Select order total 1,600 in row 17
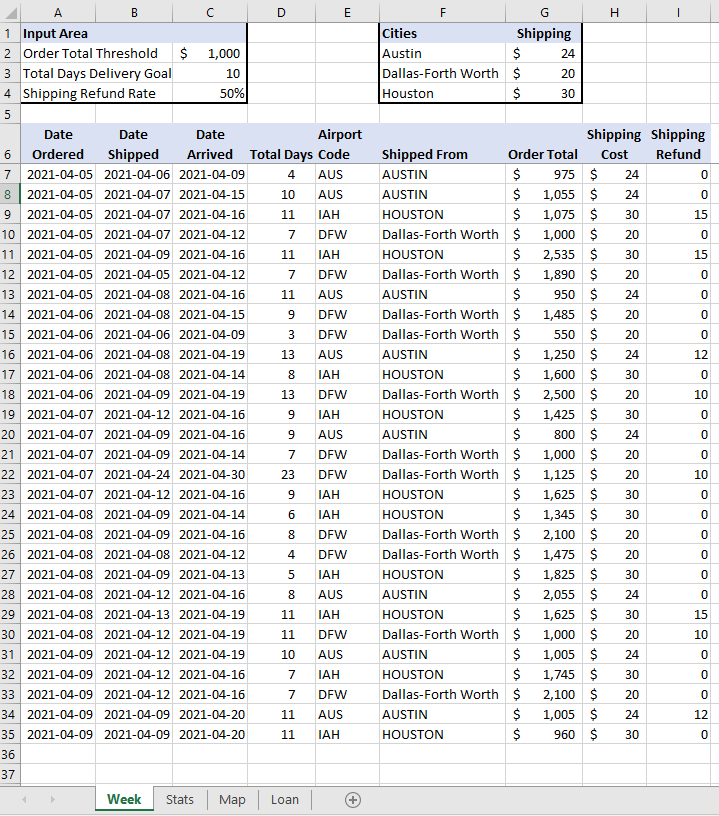Viewport: 719px width, 816px height. click(x=544, y=375)
